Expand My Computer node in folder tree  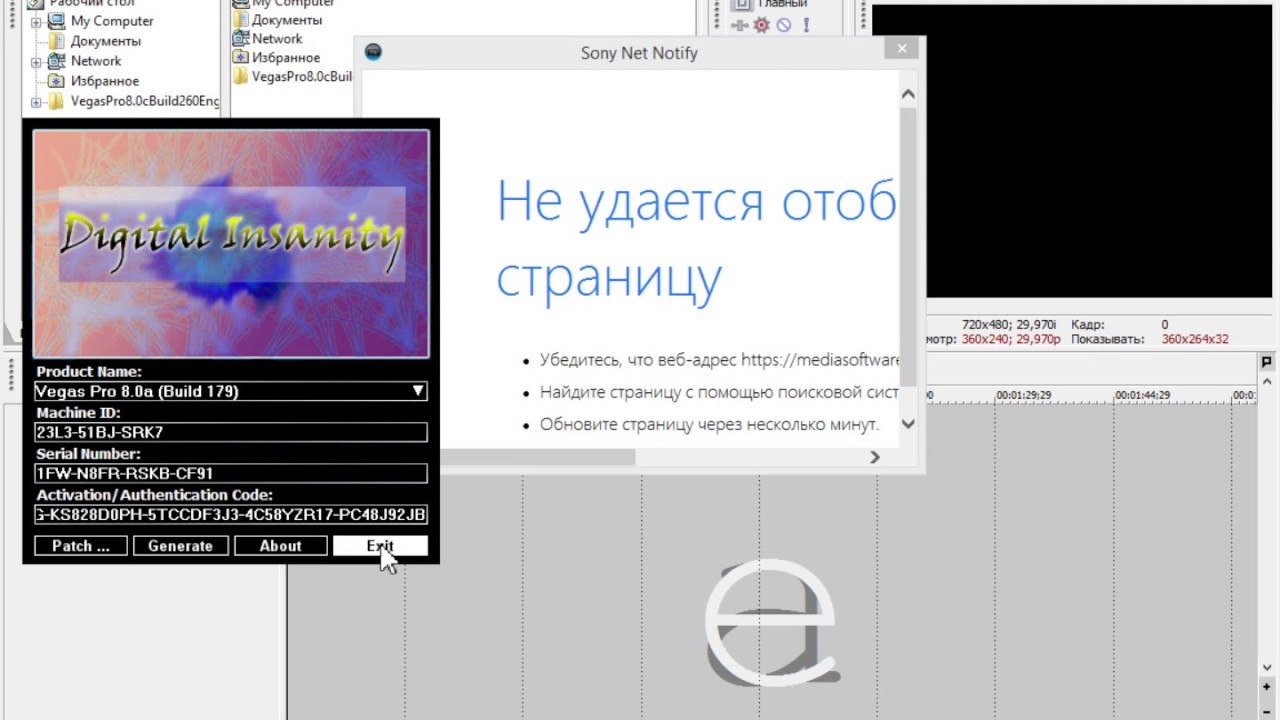(36, 21)
